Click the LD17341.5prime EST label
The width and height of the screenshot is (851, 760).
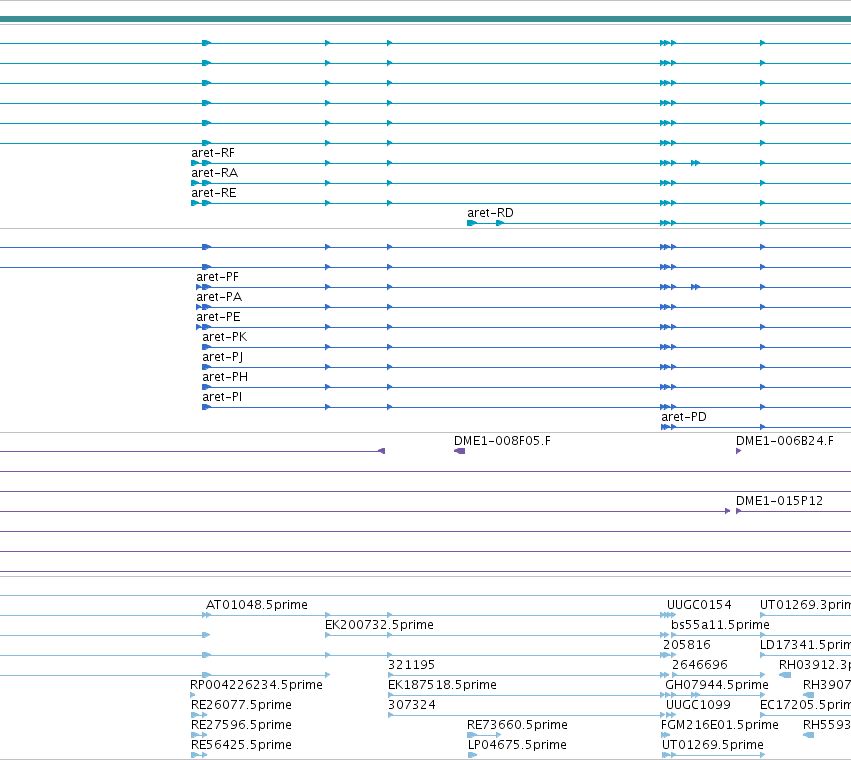point(805,645)
